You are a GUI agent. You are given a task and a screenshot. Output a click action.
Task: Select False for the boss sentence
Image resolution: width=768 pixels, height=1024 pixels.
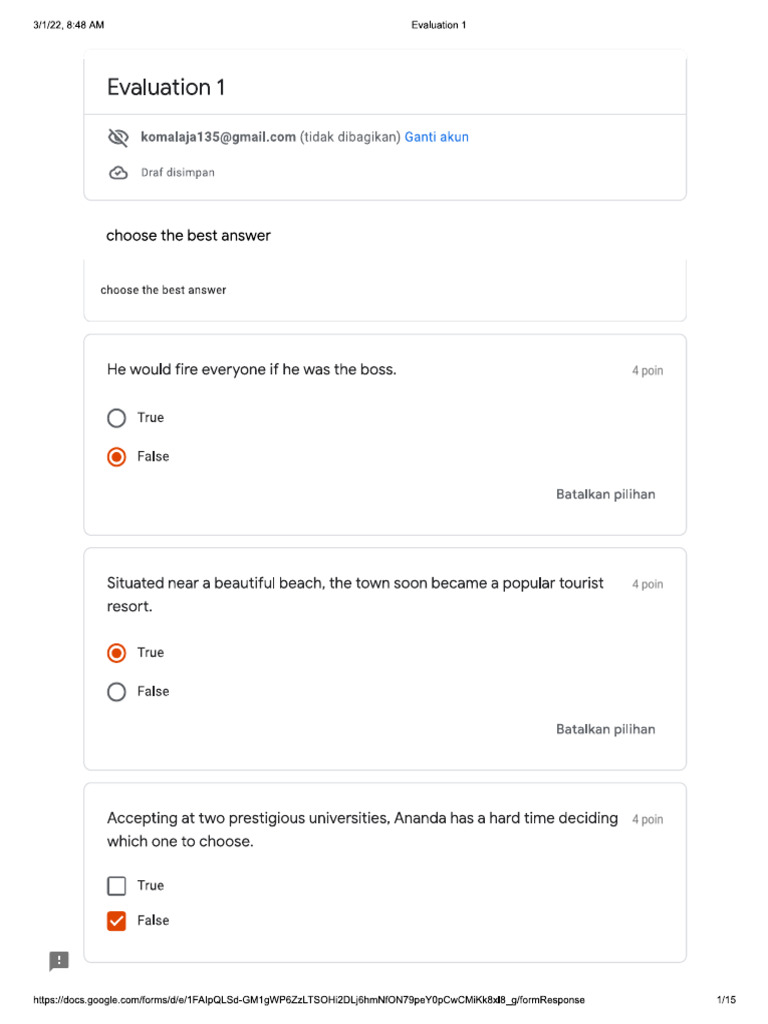(117, 457)
